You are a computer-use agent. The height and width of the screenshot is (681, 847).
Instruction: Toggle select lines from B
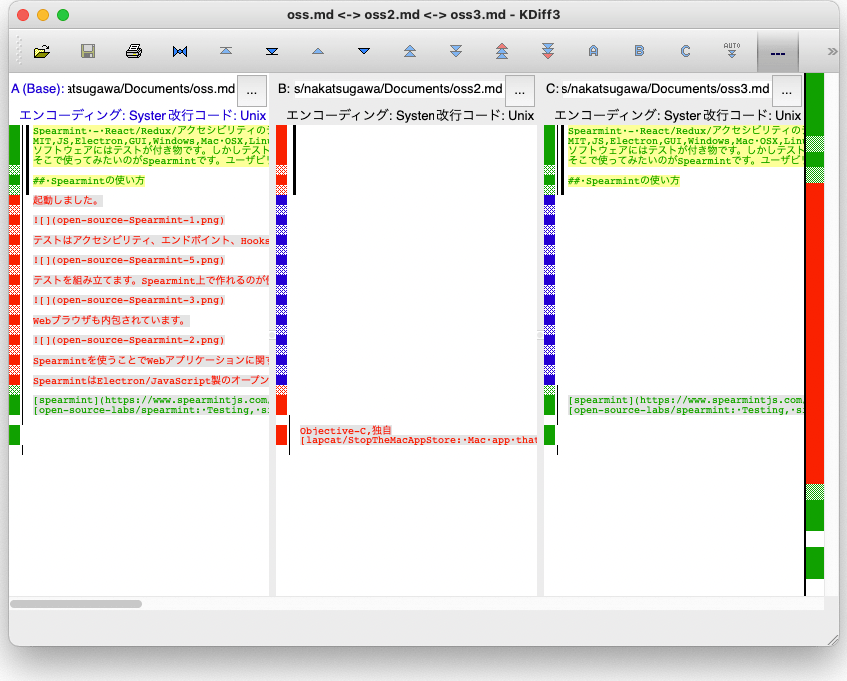[640, 51]
